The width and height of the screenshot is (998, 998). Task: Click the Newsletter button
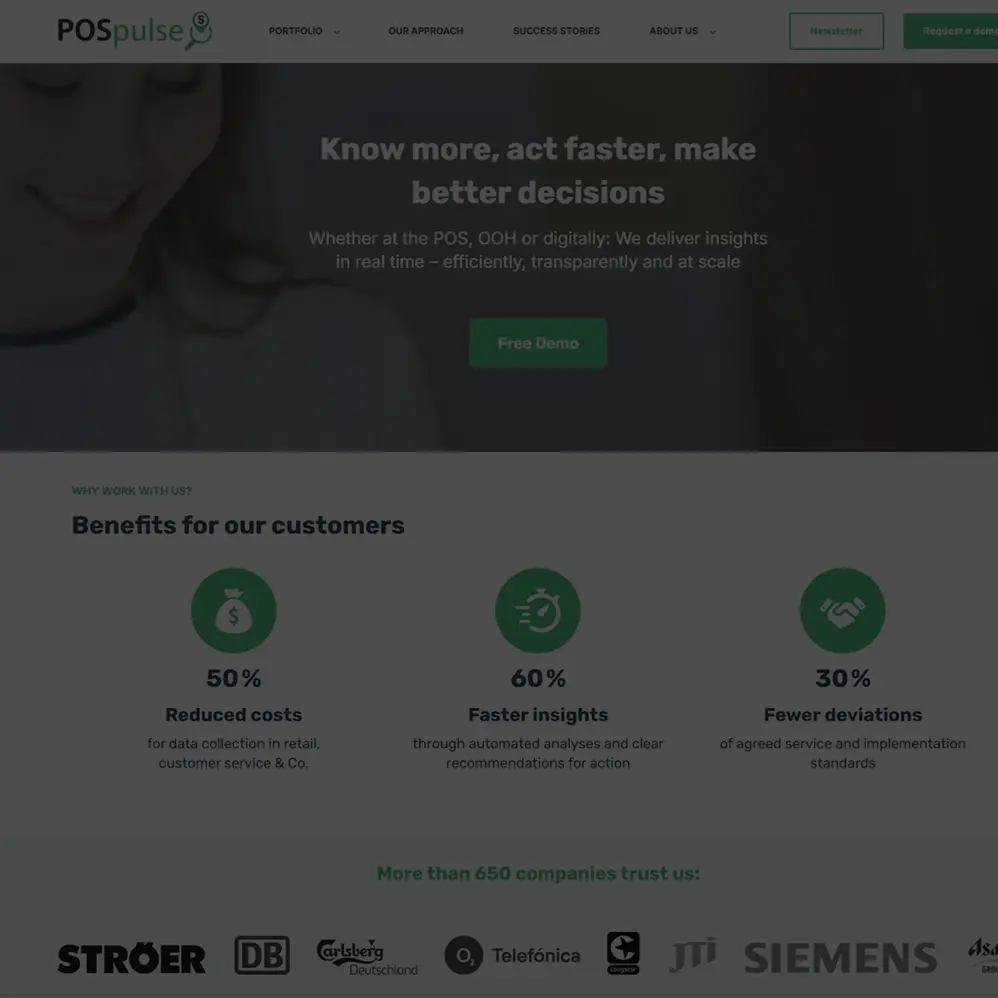point(836,31)
